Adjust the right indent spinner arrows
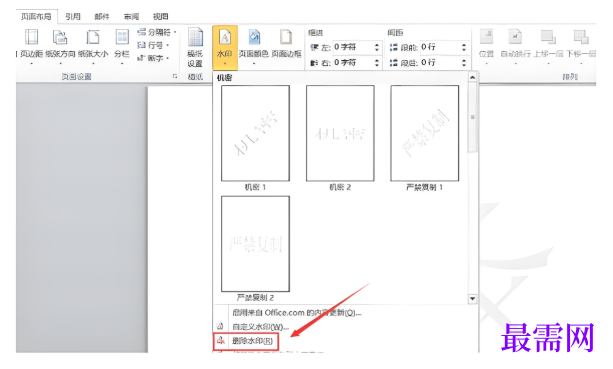This screenshot has width=613, height=369. point(377,63)
